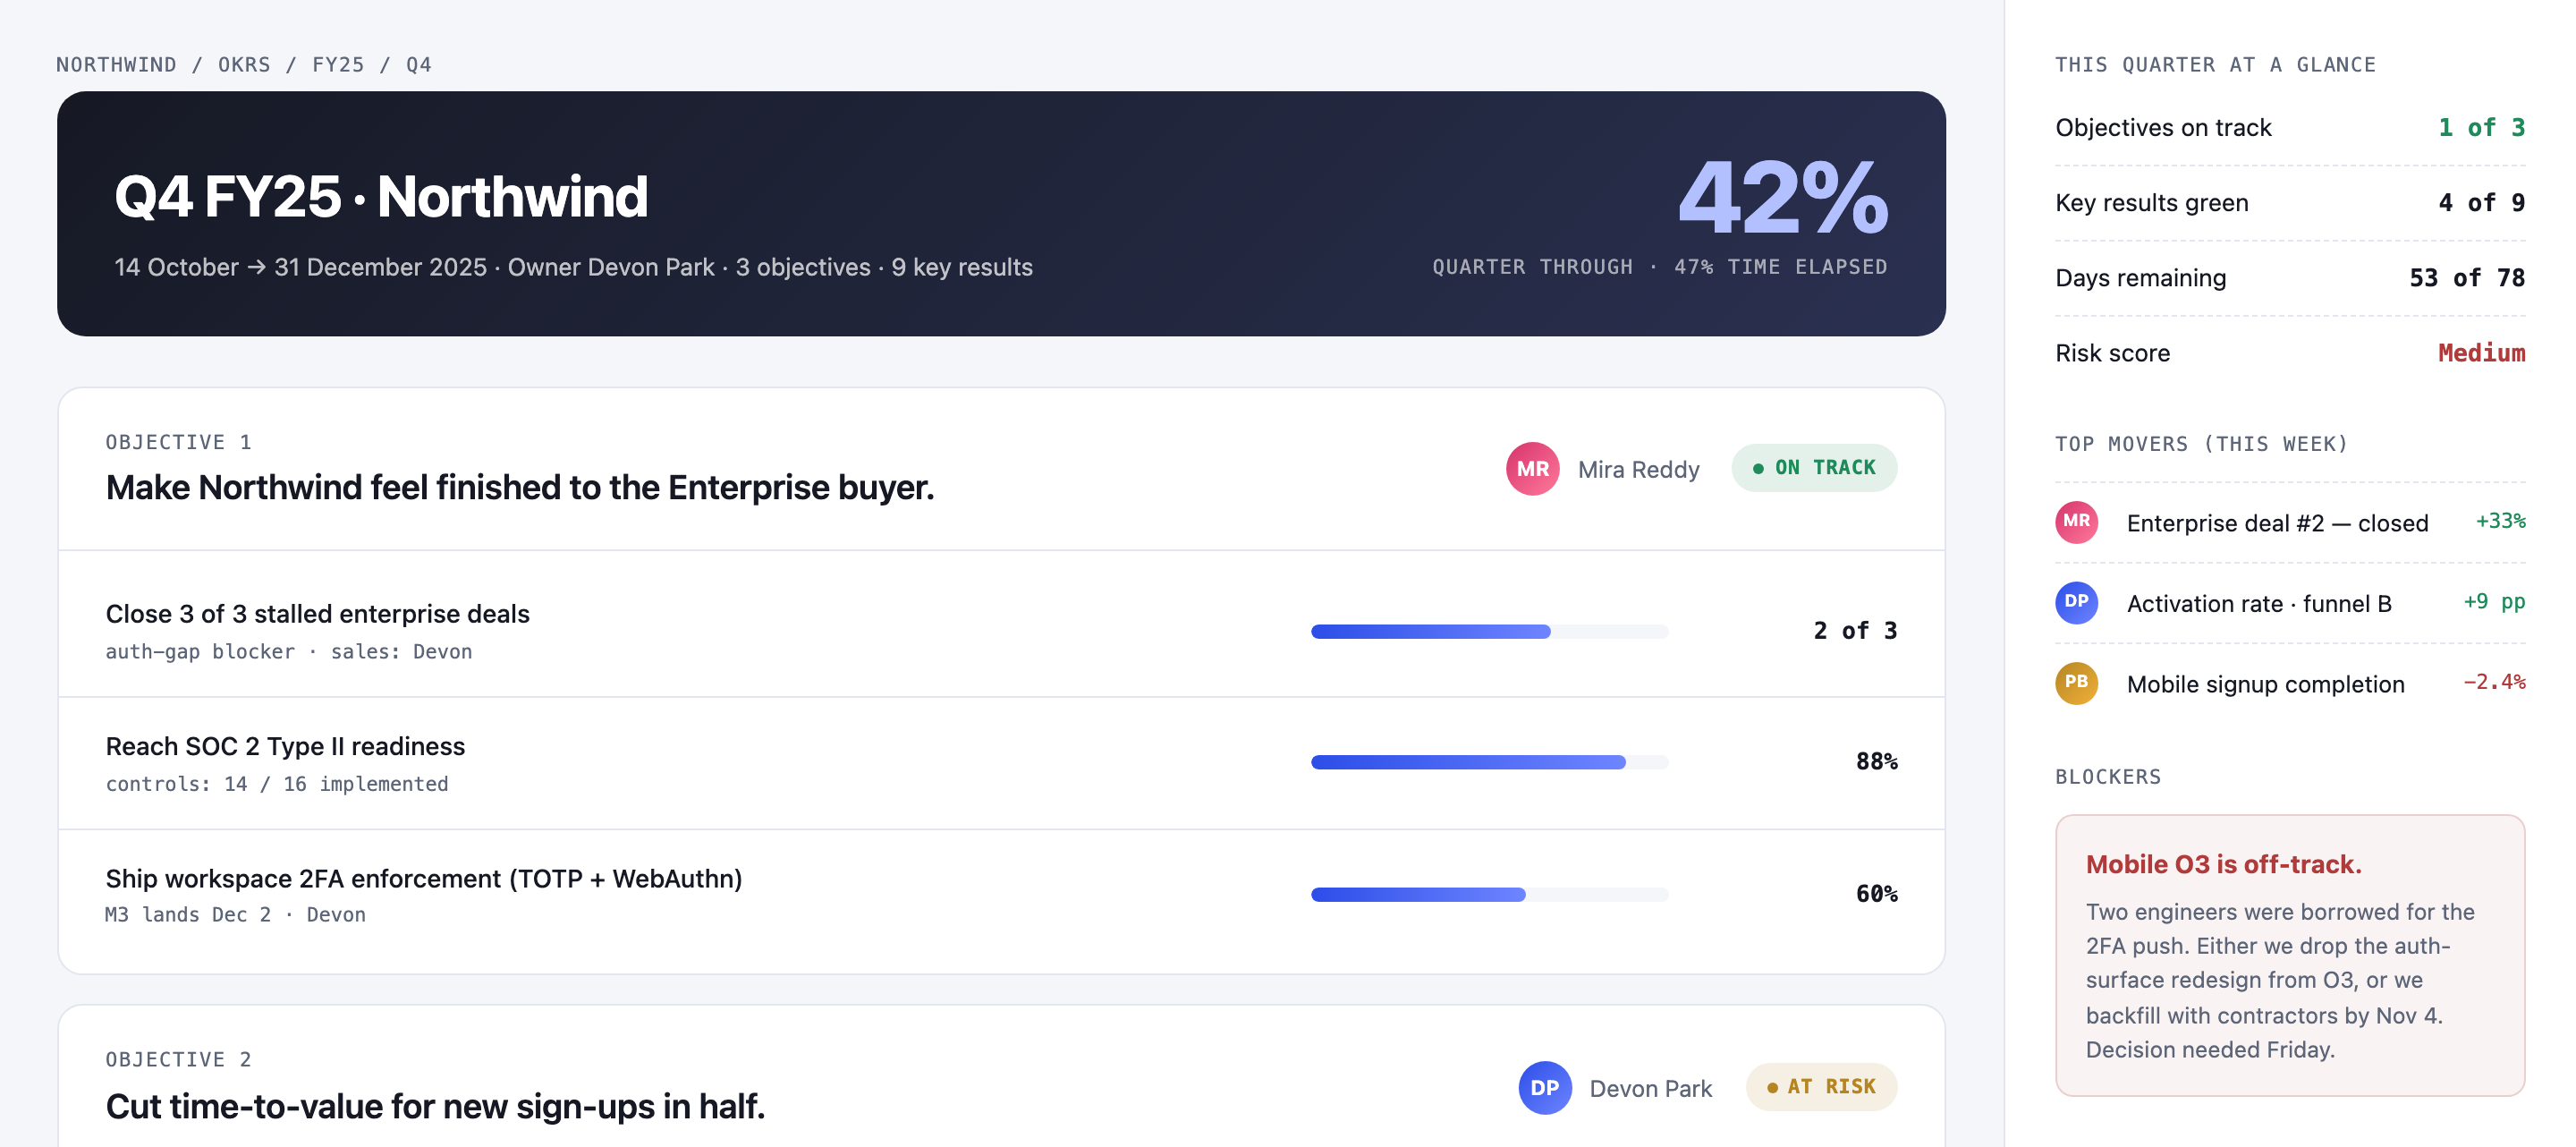Click the MR avatar beside Enterprise deal #2
Viewport: 2576px width, 1147px height.
(x=2076, y=522)
